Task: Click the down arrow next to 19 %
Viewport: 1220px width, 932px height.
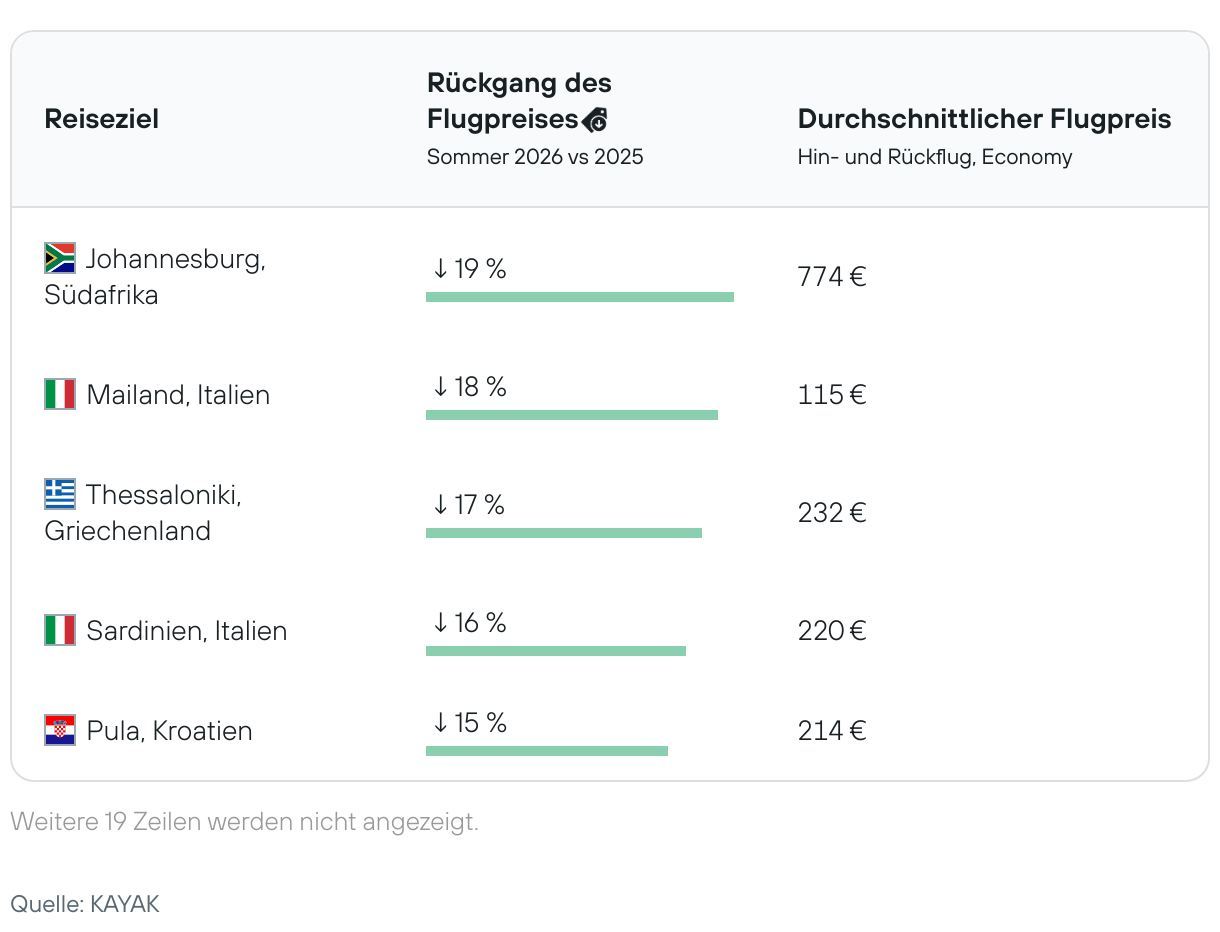Action: pyautogui.click(x=439, y=269)
